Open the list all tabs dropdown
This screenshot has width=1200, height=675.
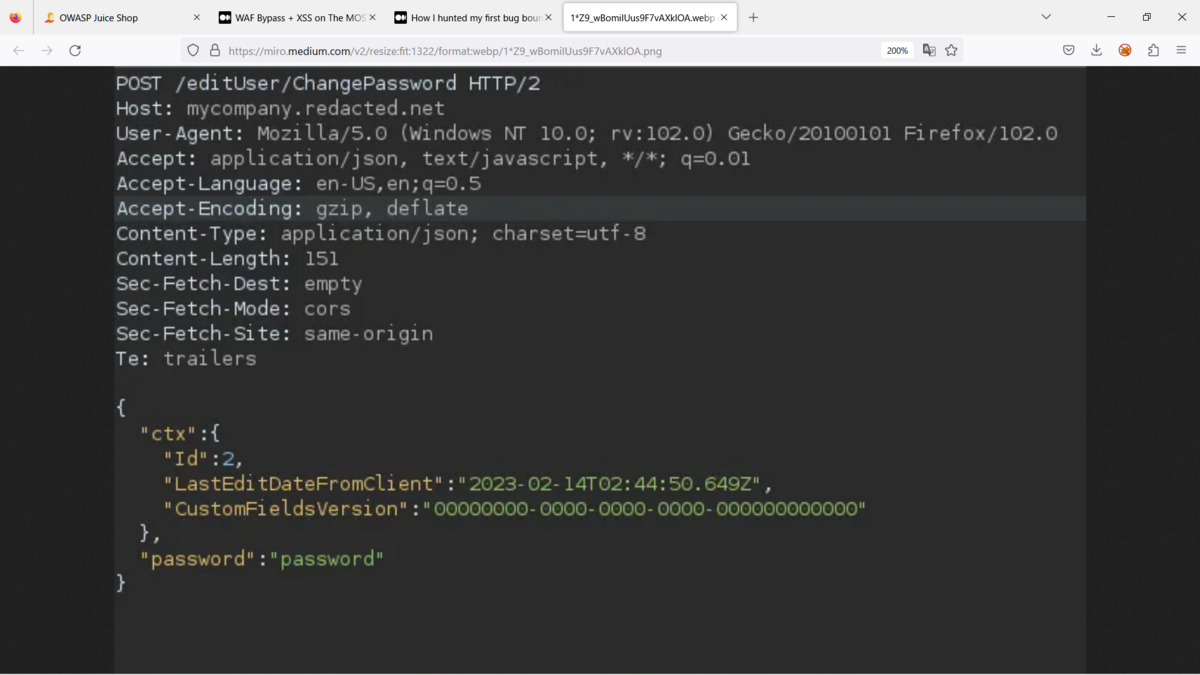tap(1046, 17)
